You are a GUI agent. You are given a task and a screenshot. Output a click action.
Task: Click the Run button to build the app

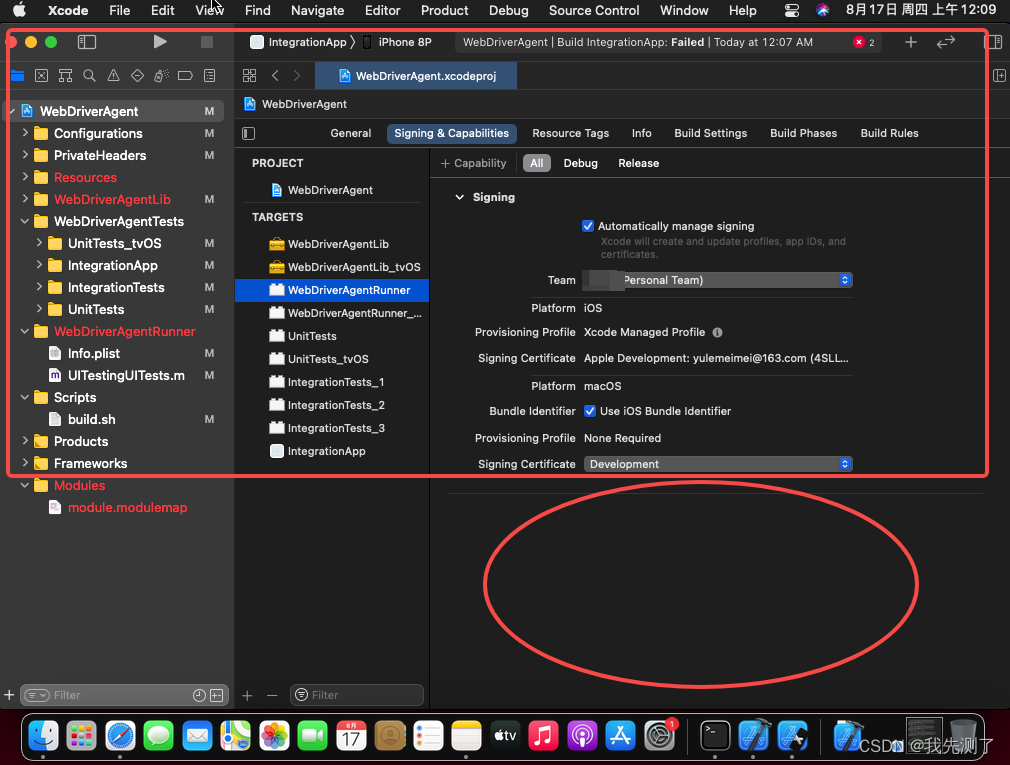[x=159, y=41]
